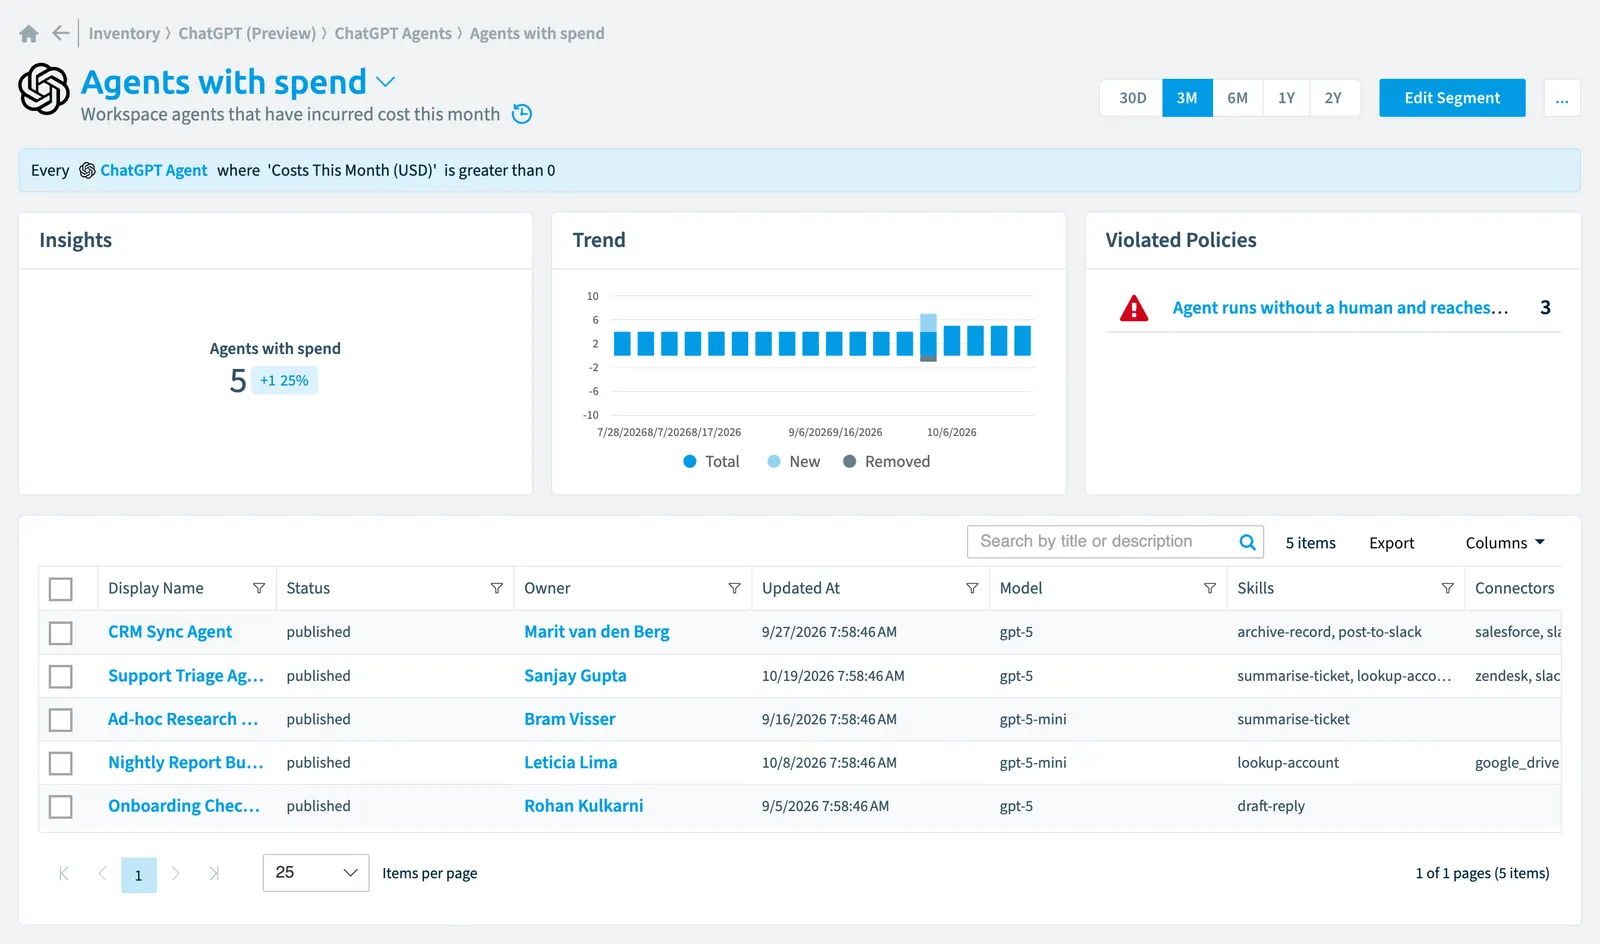The image size is (1600, 944).
Task: Go to first page arrow
Action: [x=64, y=873]
